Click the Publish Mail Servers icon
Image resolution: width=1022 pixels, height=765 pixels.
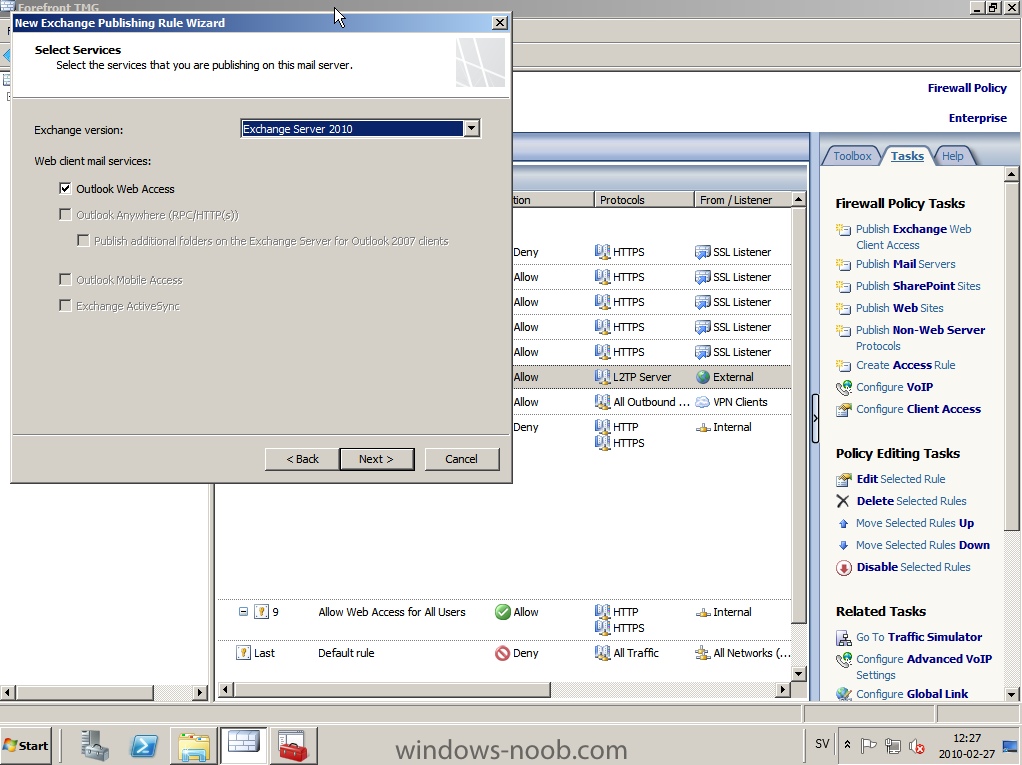pyautogui.click(x=843, y=265)
